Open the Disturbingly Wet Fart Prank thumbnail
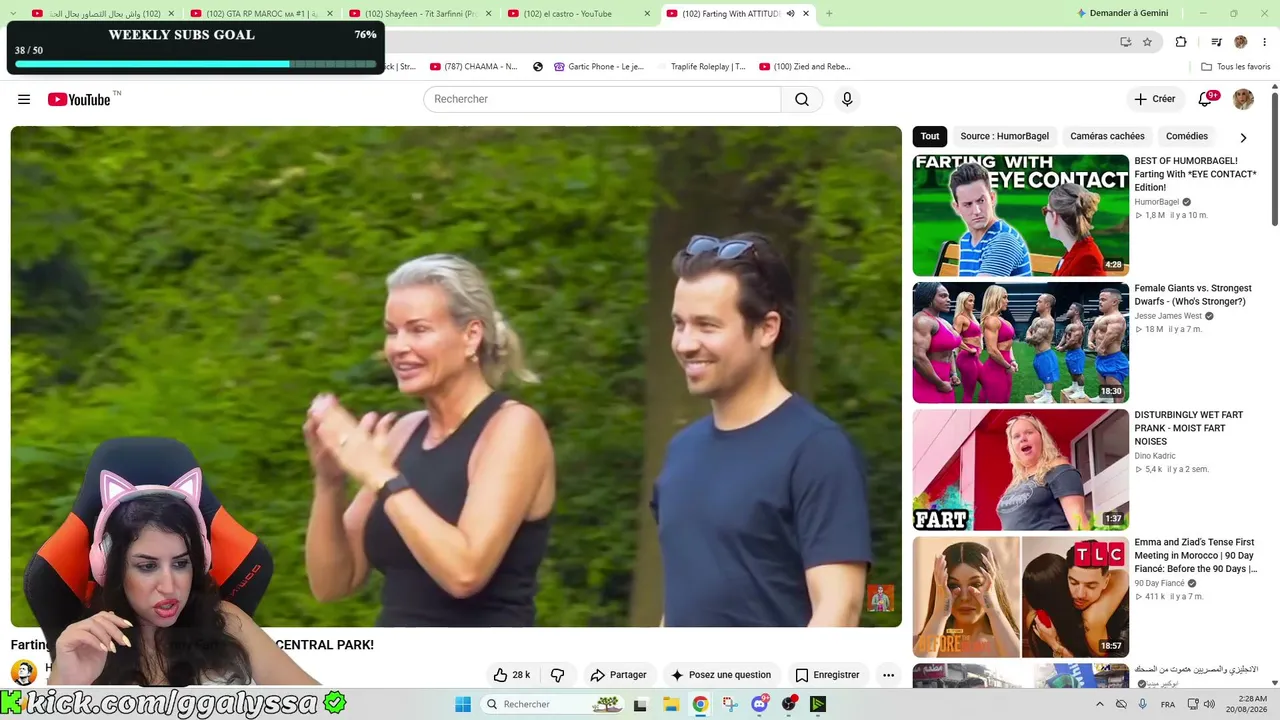Screen dimensions: 1280x720 click(x=1020, y=470)
